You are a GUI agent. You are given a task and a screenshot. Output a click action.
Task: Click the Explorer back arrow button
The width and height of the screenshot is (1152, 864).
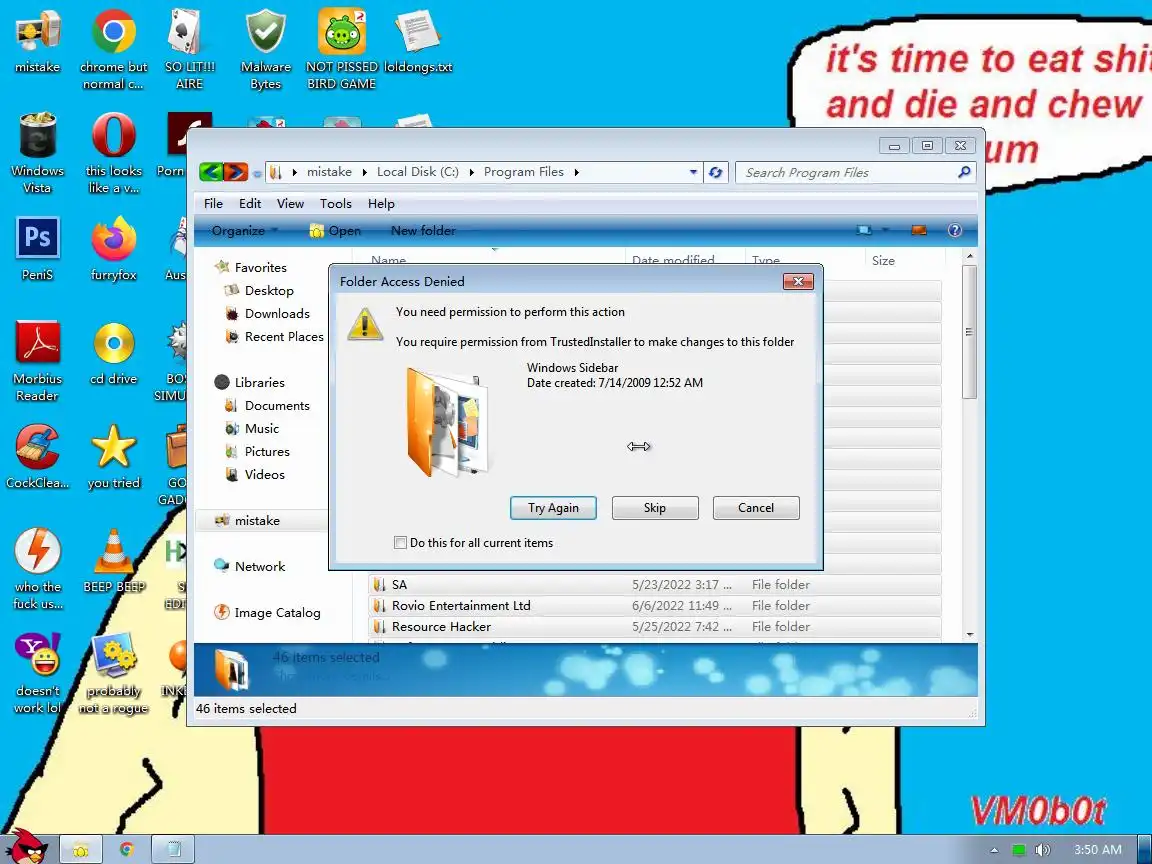[211, 172]
